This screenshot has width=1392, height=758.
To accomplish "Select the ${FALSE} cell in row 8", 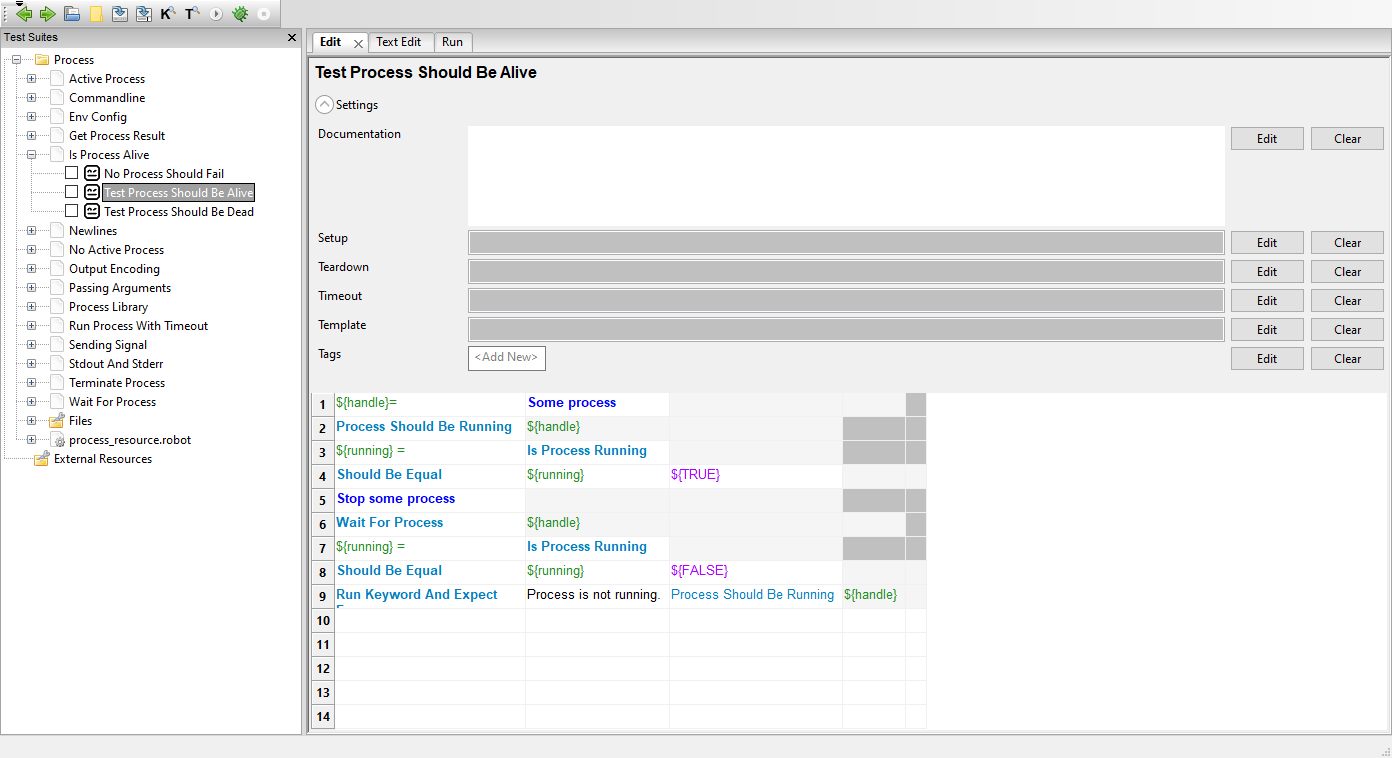I will [756, 571].
